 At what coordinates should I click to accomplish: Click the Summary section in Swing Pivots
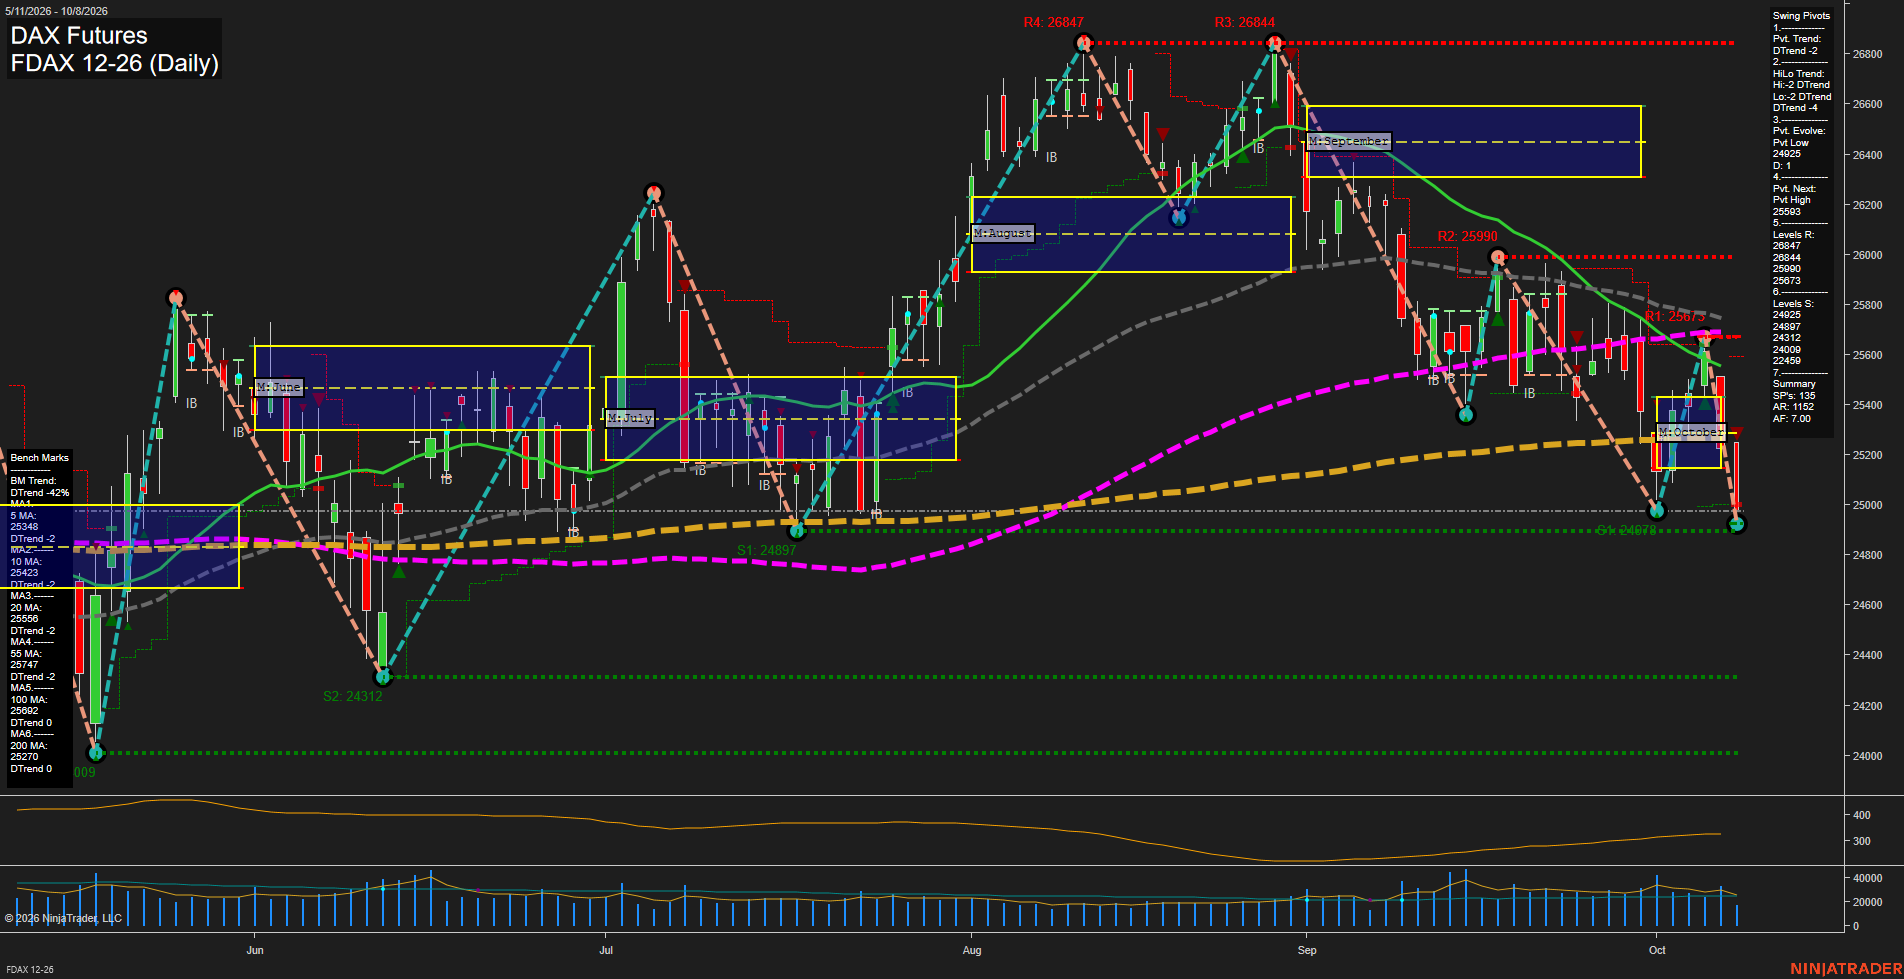pyautogui.click(x=1794, y=384)
